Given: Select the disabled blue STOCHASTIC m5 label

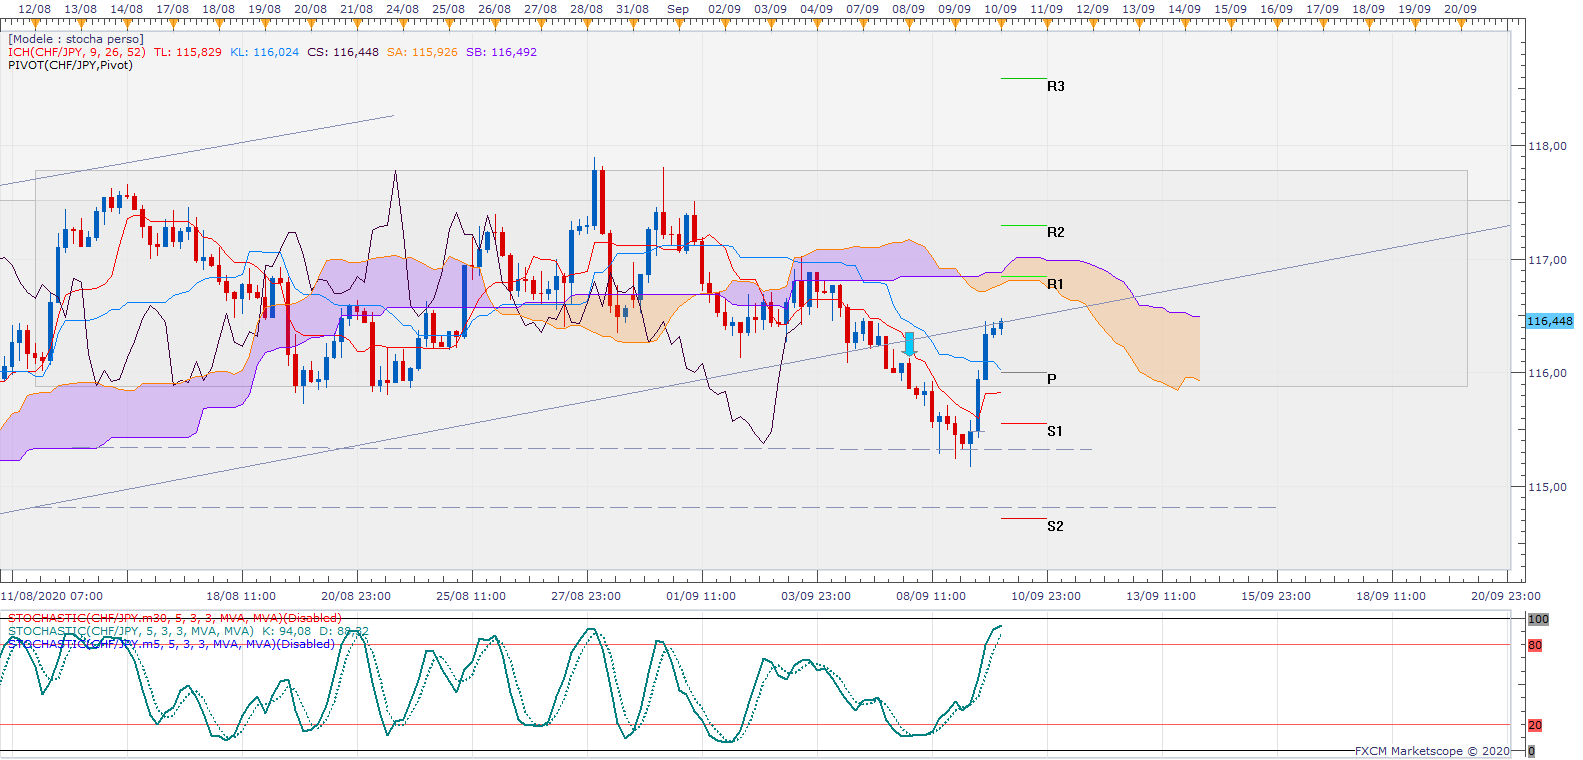Looking at the screenshot, I should [x=171, y=644].
